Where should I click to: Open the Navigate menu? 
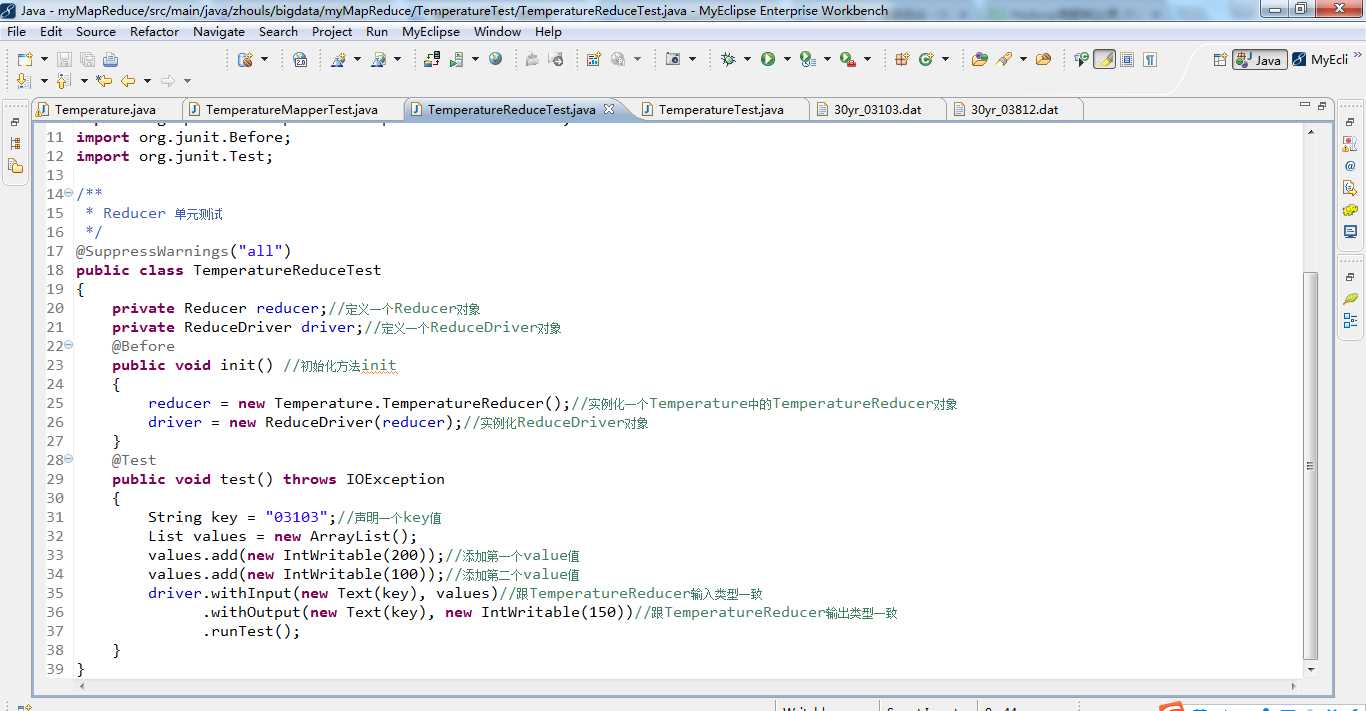219,32
